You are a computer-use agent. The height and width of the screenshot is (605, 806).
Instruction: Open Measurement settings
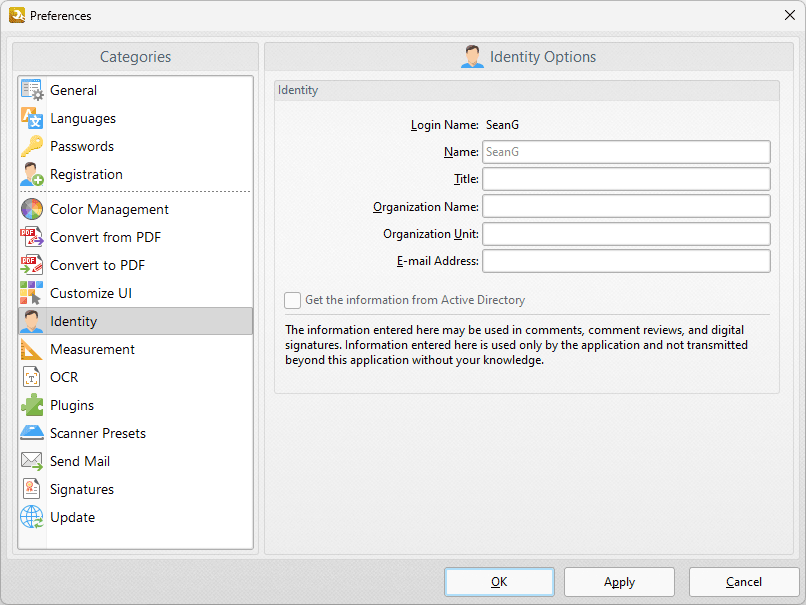click(136, 349)
